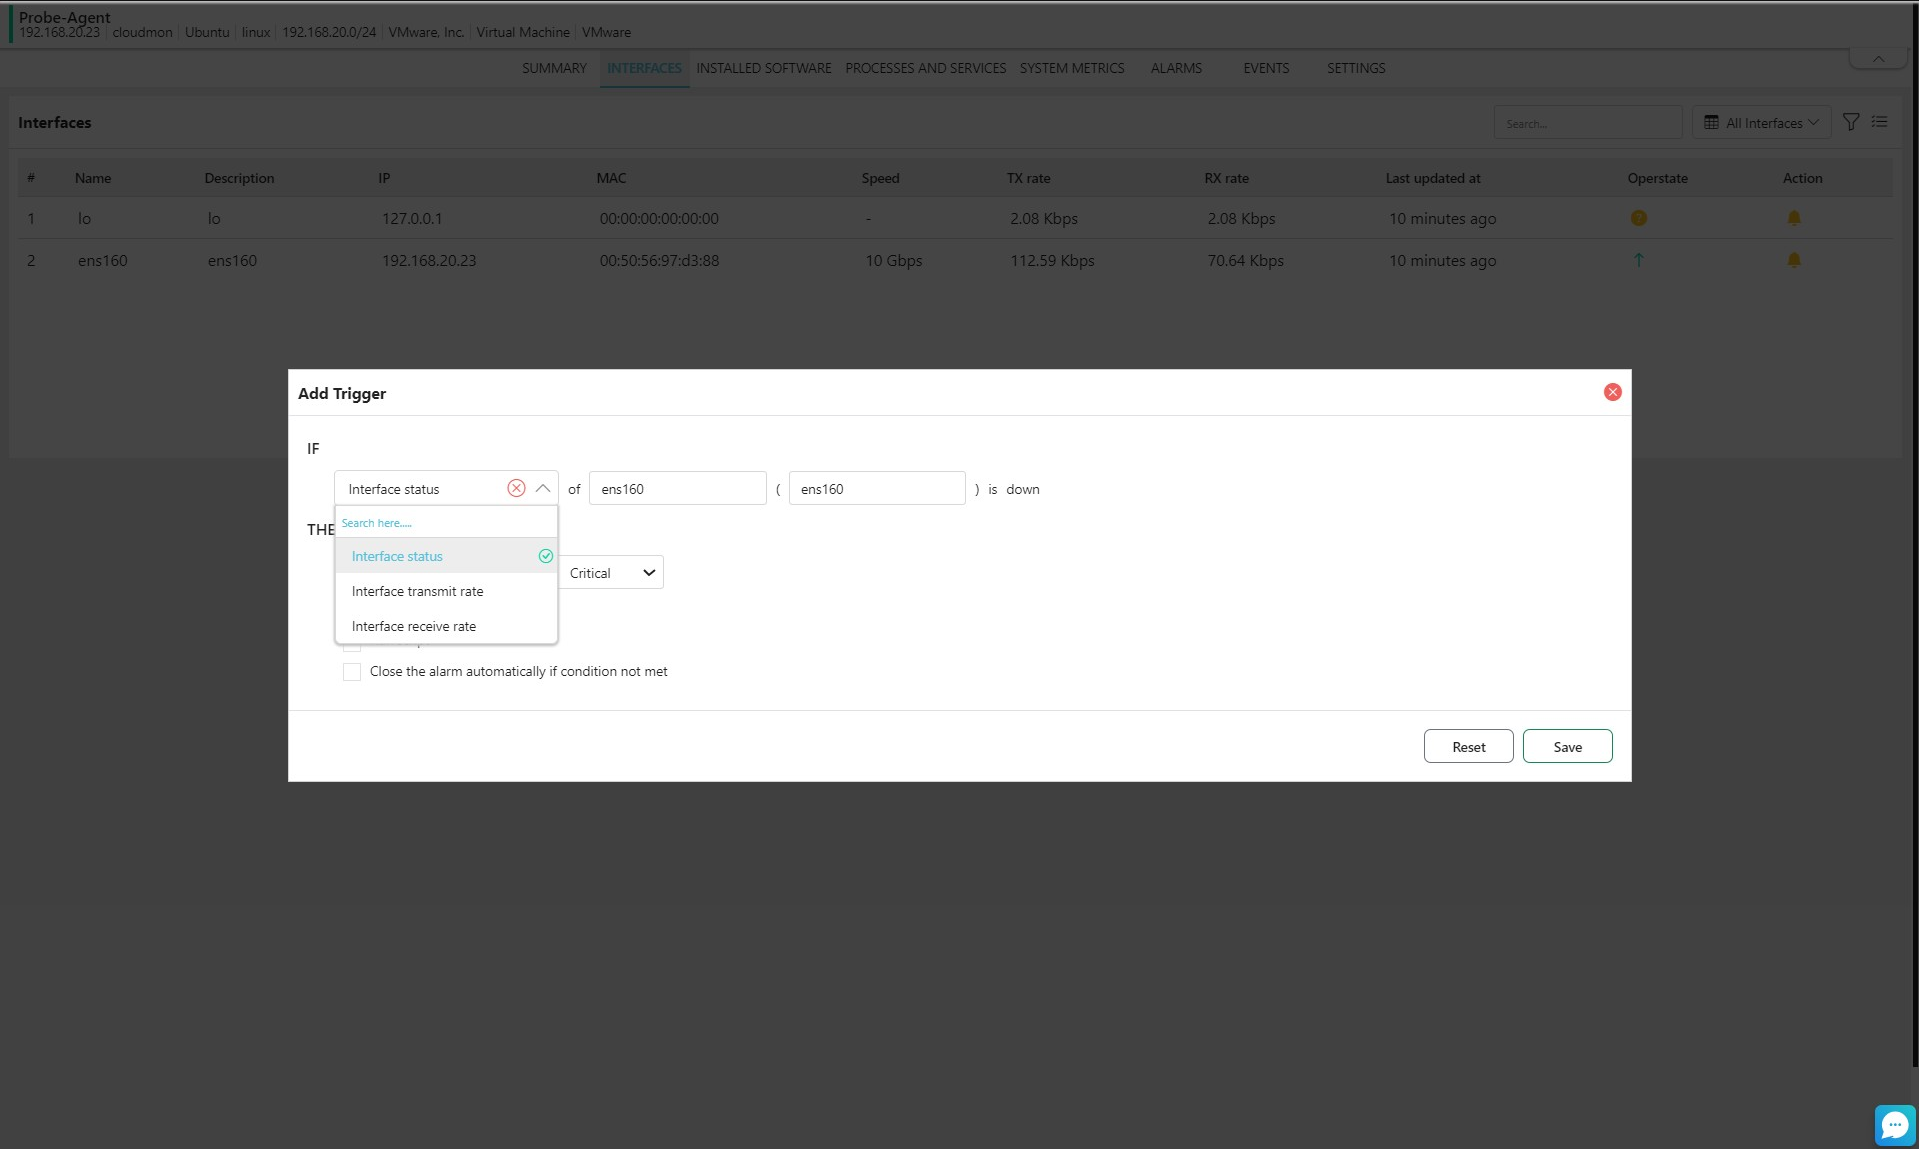This screenshot has width=1919, height=1149.
Task: Click the unknown operstate icon for lo
Action: coord(1638,218)
